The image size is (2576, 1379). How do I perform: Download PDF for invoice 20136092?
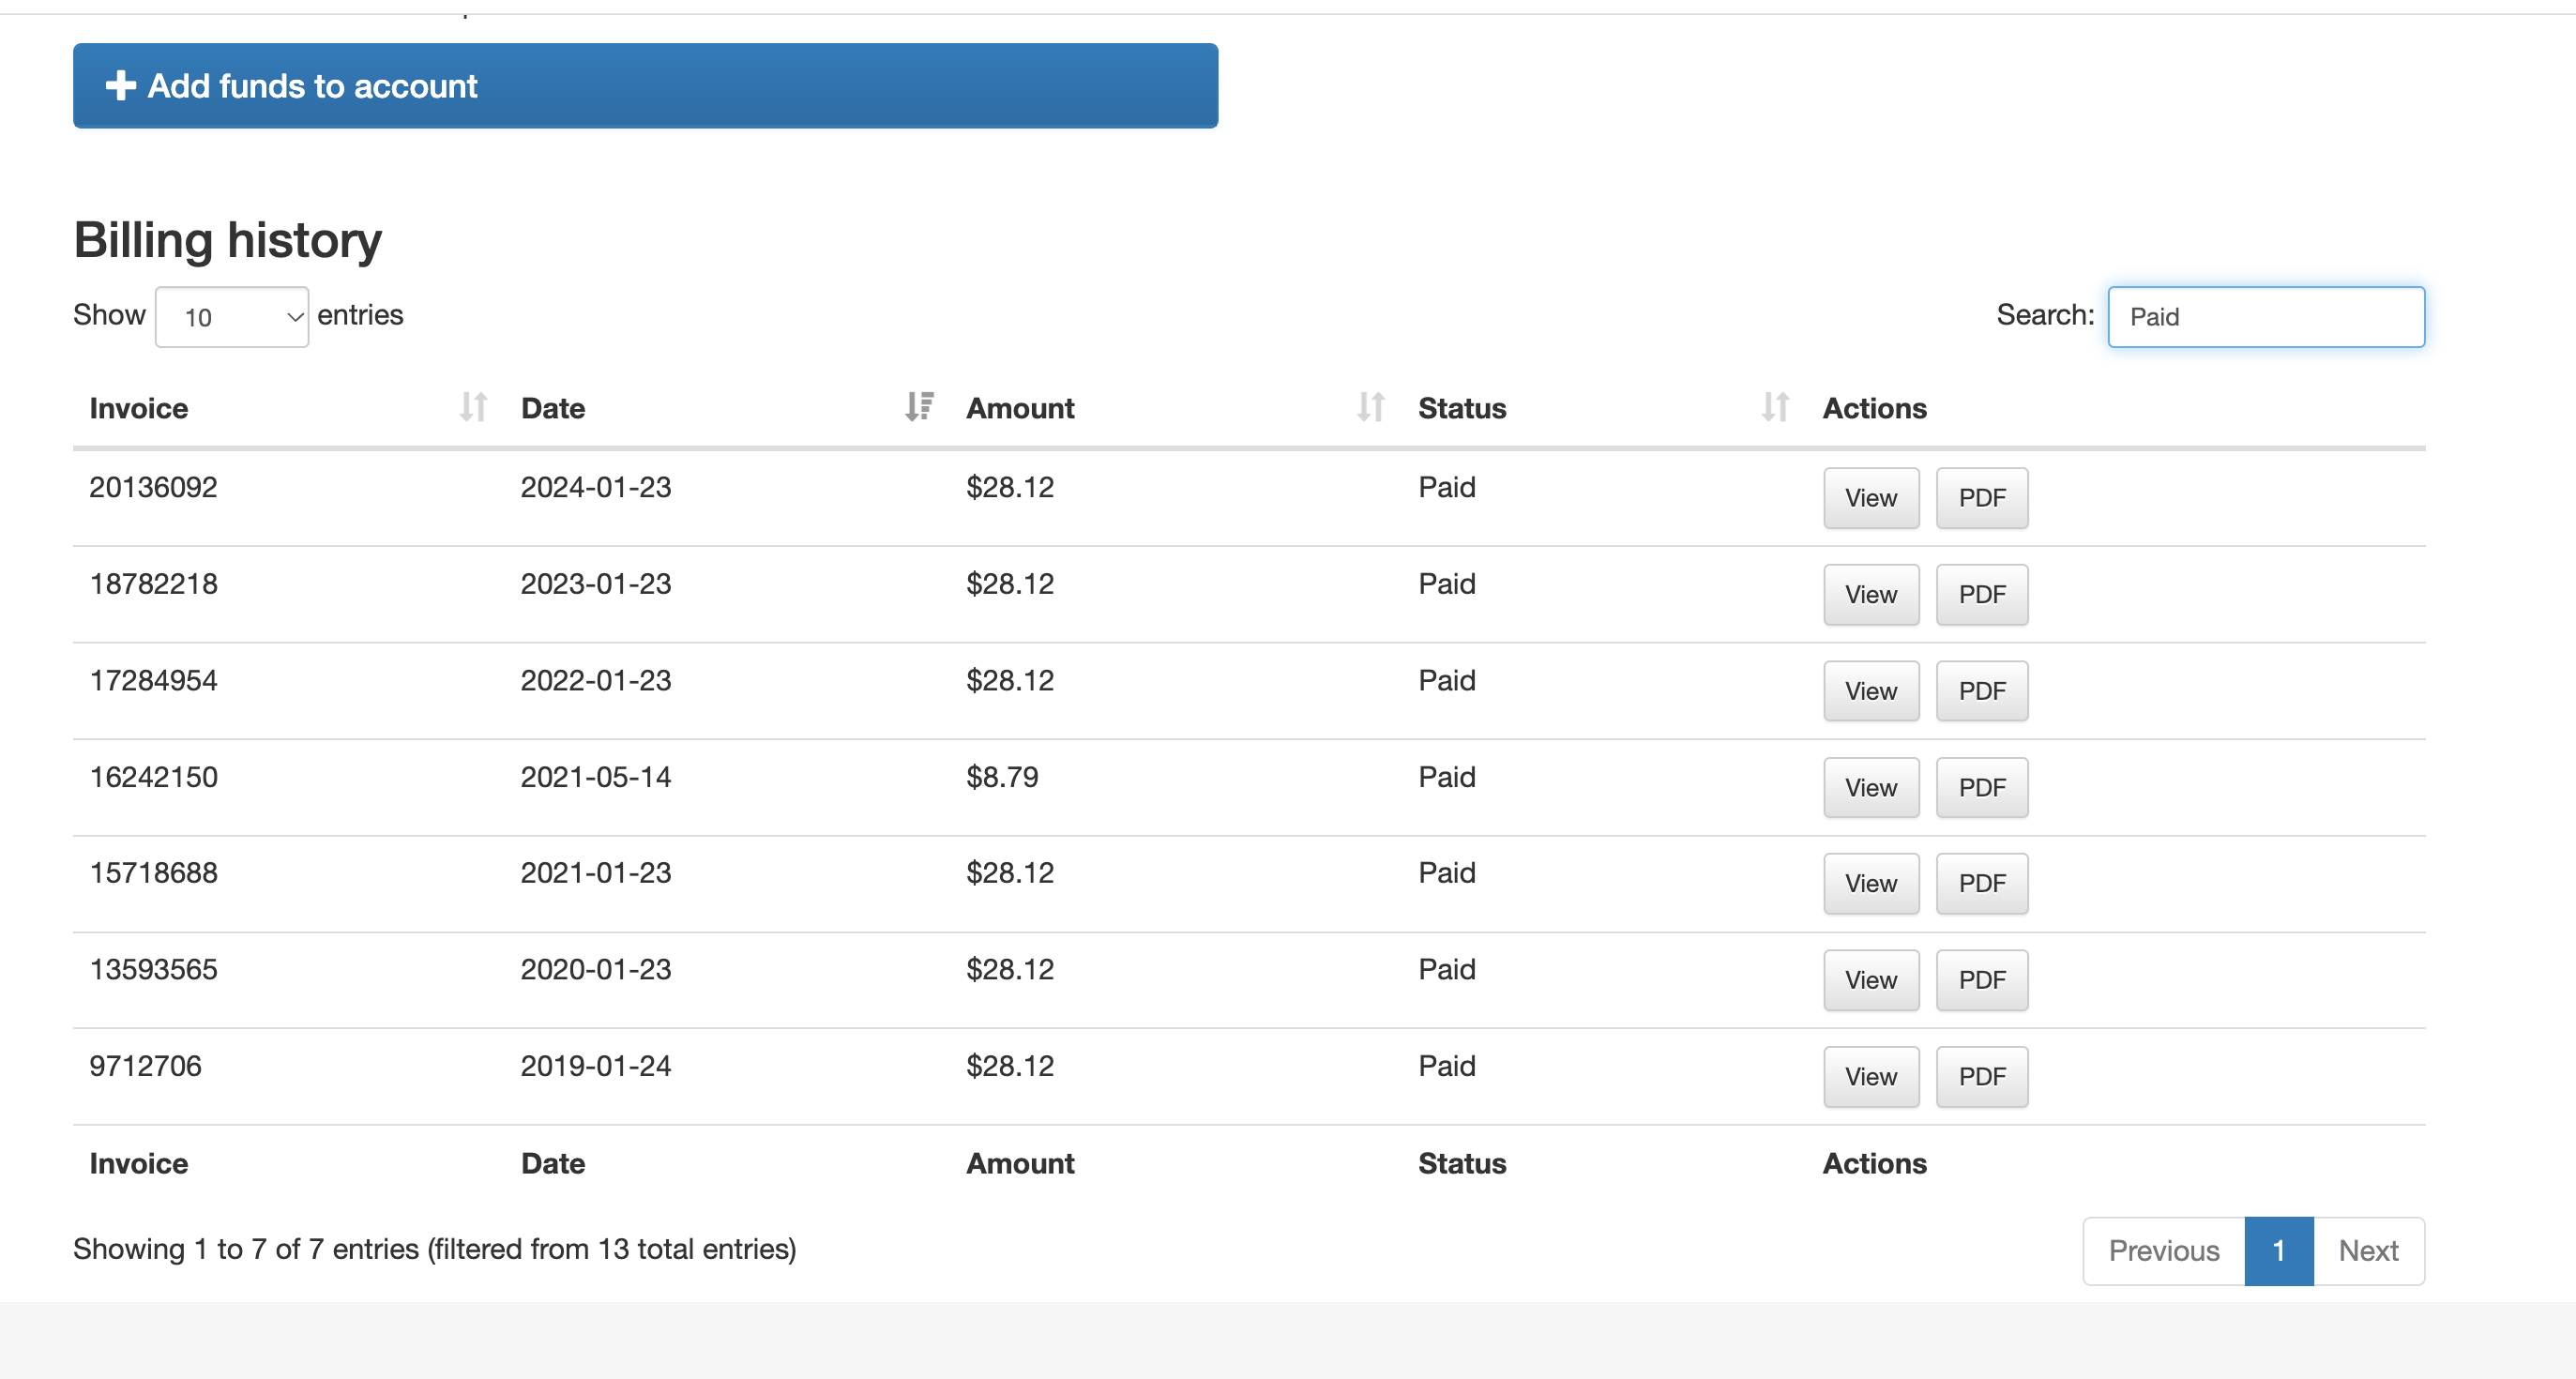[x=1982, y=498]
